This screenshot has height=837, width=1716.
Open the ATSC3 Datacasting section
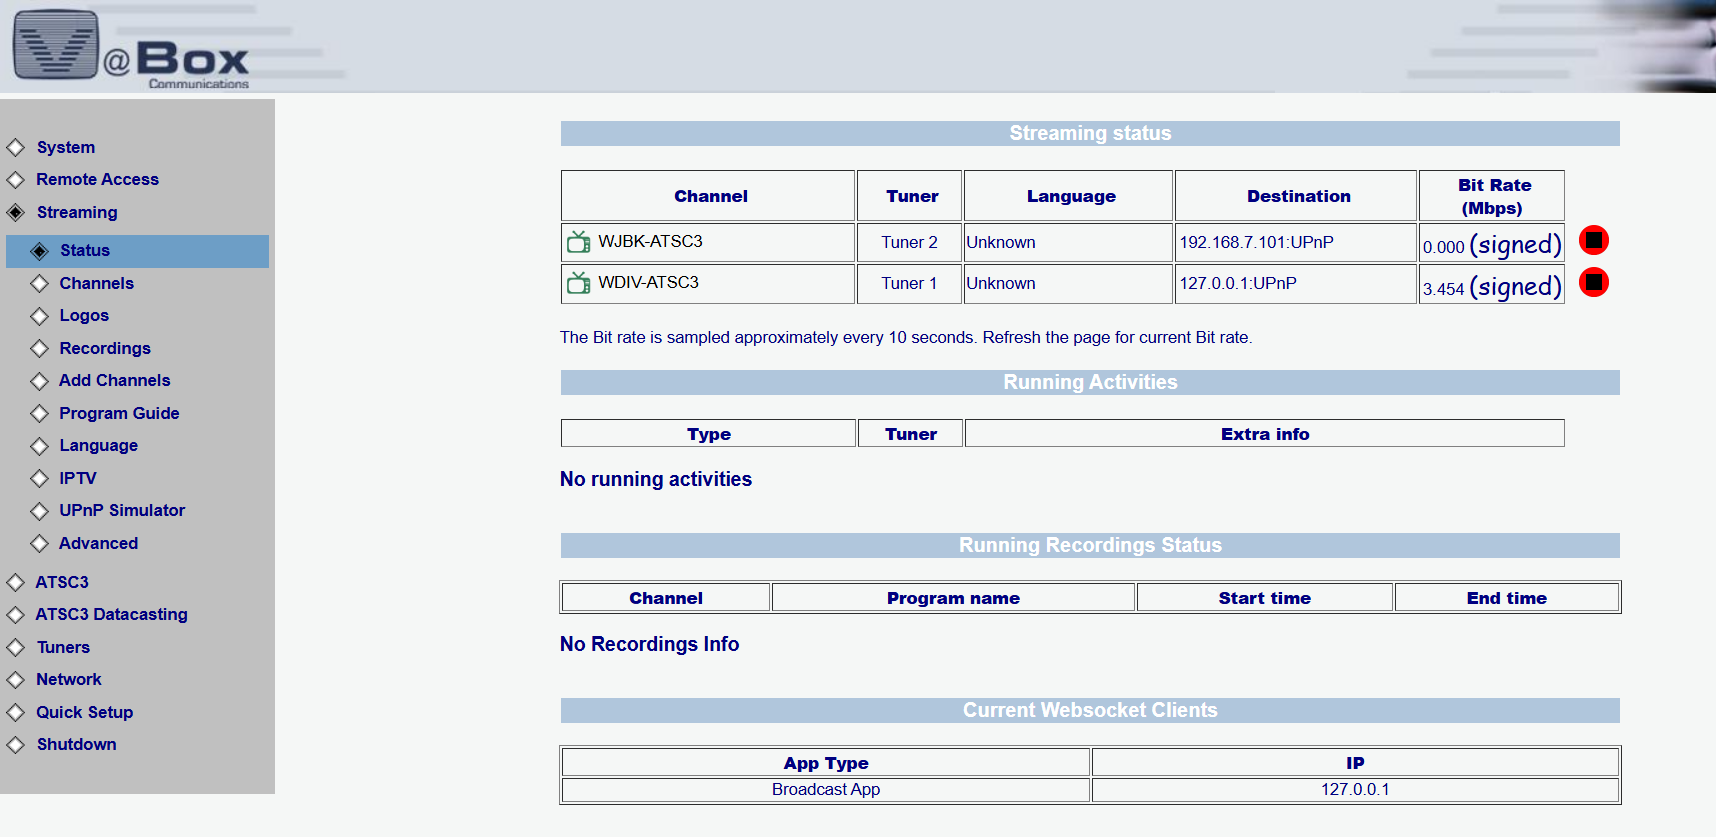111,614
